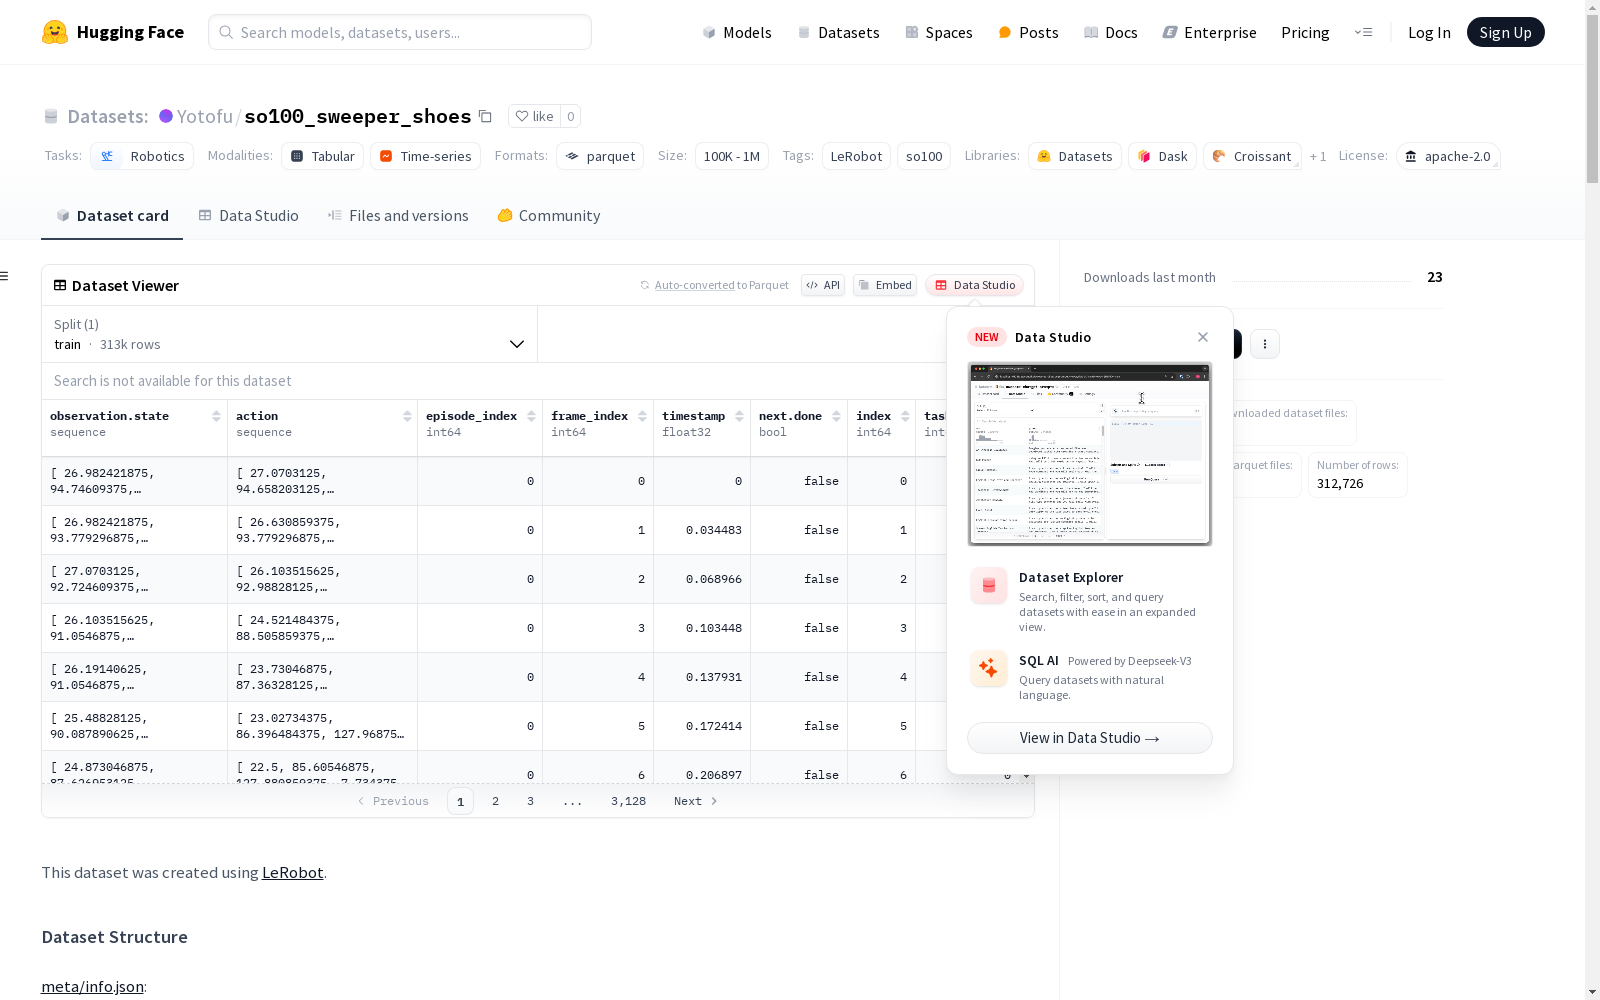Select the Dask library tag
The height and width of the screenshot is (1000, 1600).
coord(1162,156)
